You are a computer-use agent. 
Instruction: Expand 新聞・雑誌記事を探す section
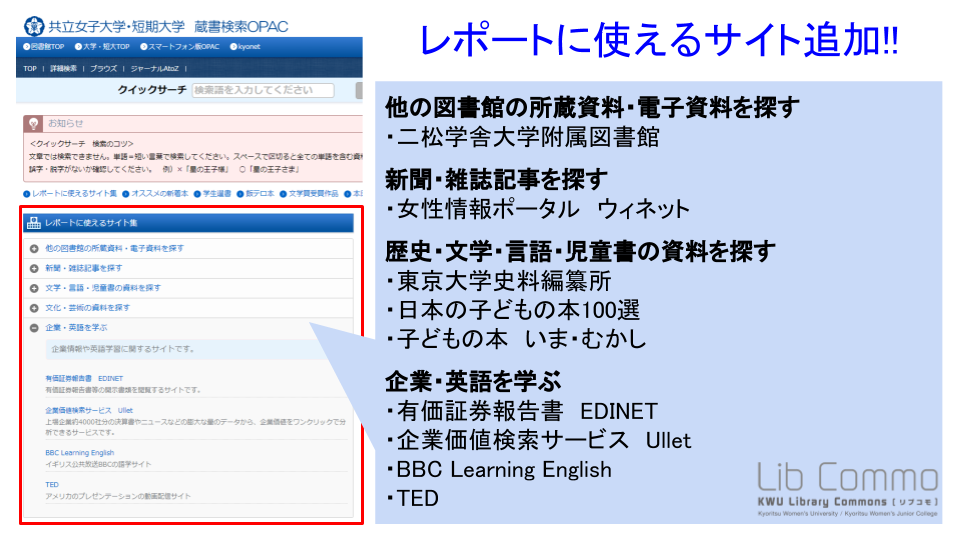[34, 268]
